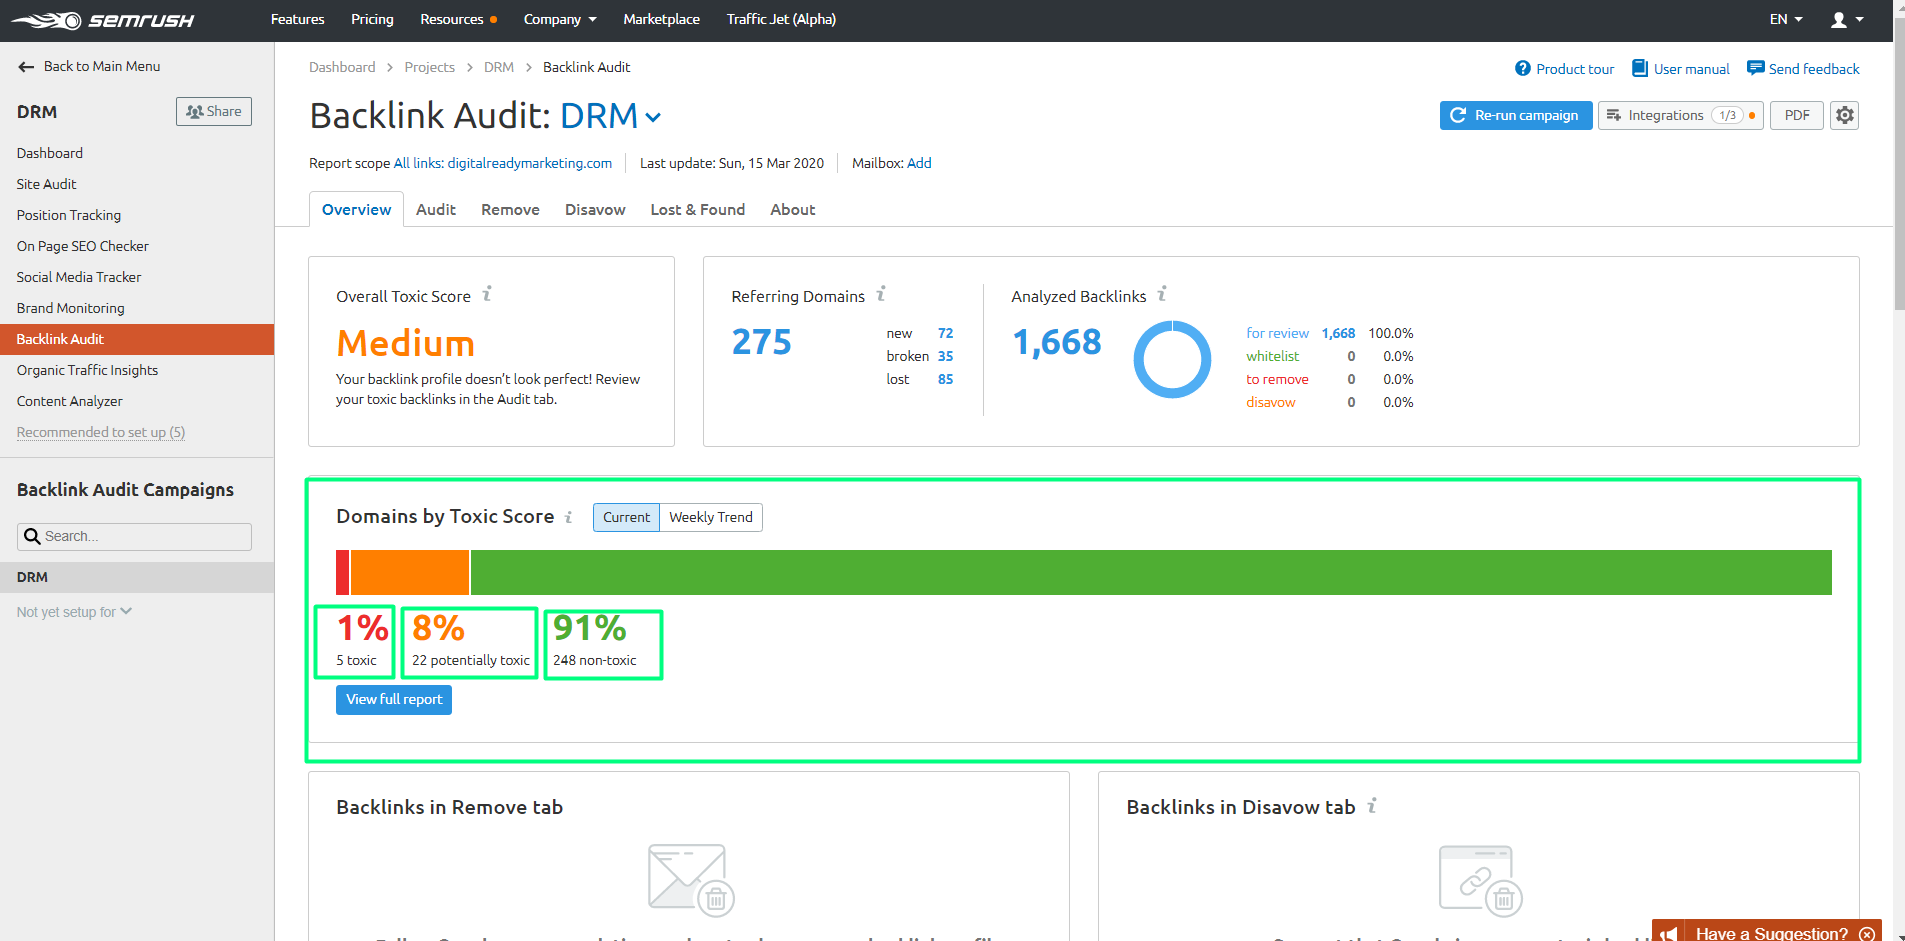Image resolution: width=1905 pixels, height=941 pixels.
Task: Click View full report button
Action: 394,700
